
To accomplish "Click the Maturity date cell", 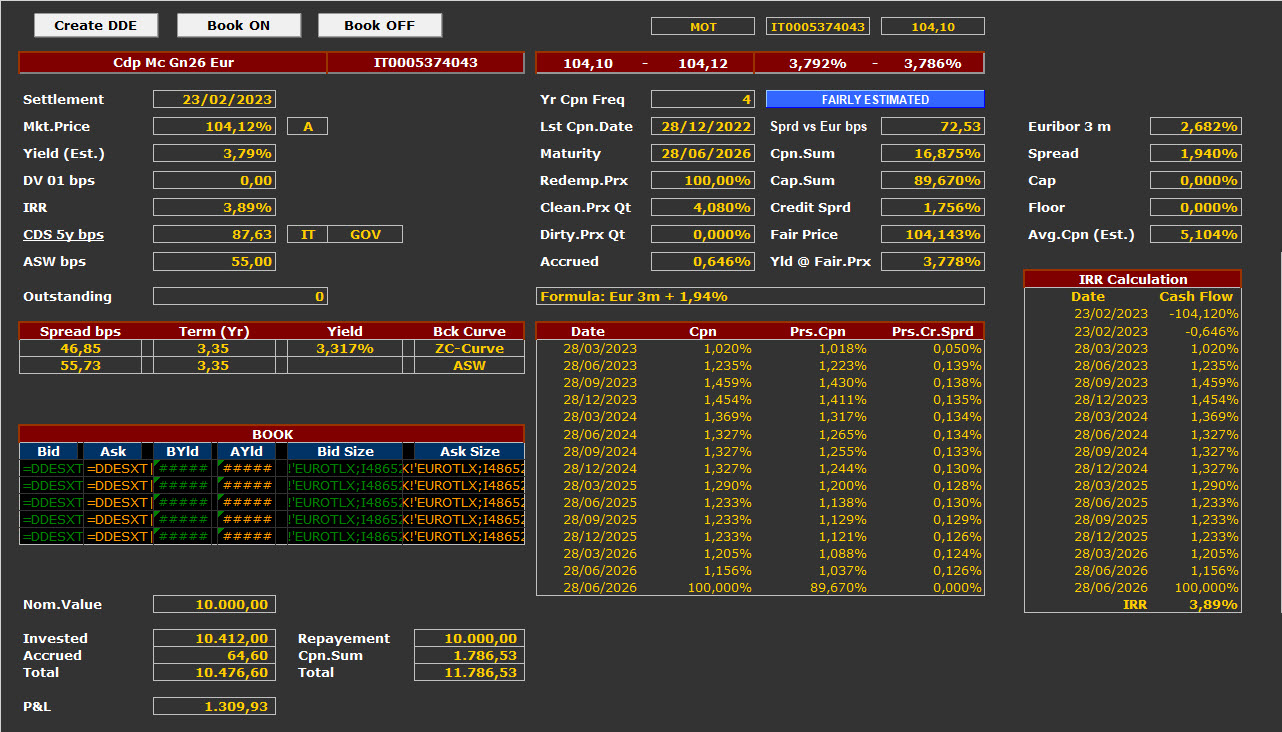I will pyautogui.click(x=701, y=154).
